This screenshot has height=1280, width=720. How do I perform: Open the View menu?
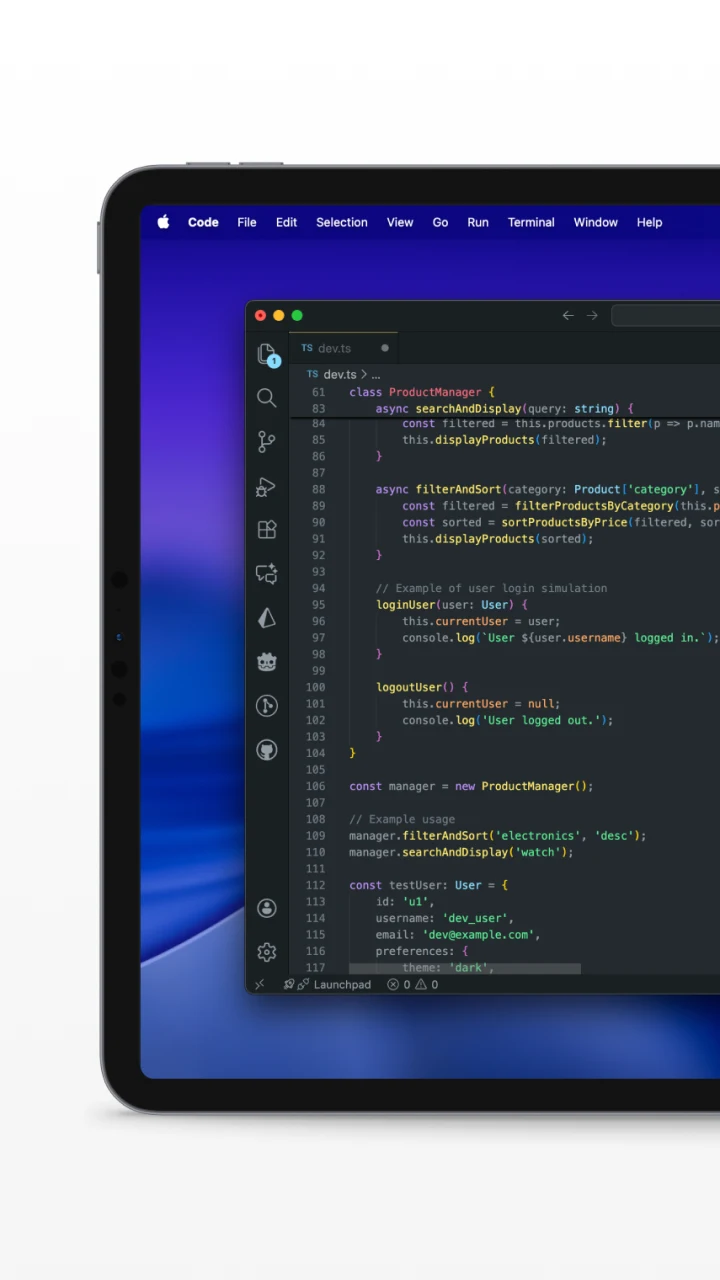coord(400,222)
